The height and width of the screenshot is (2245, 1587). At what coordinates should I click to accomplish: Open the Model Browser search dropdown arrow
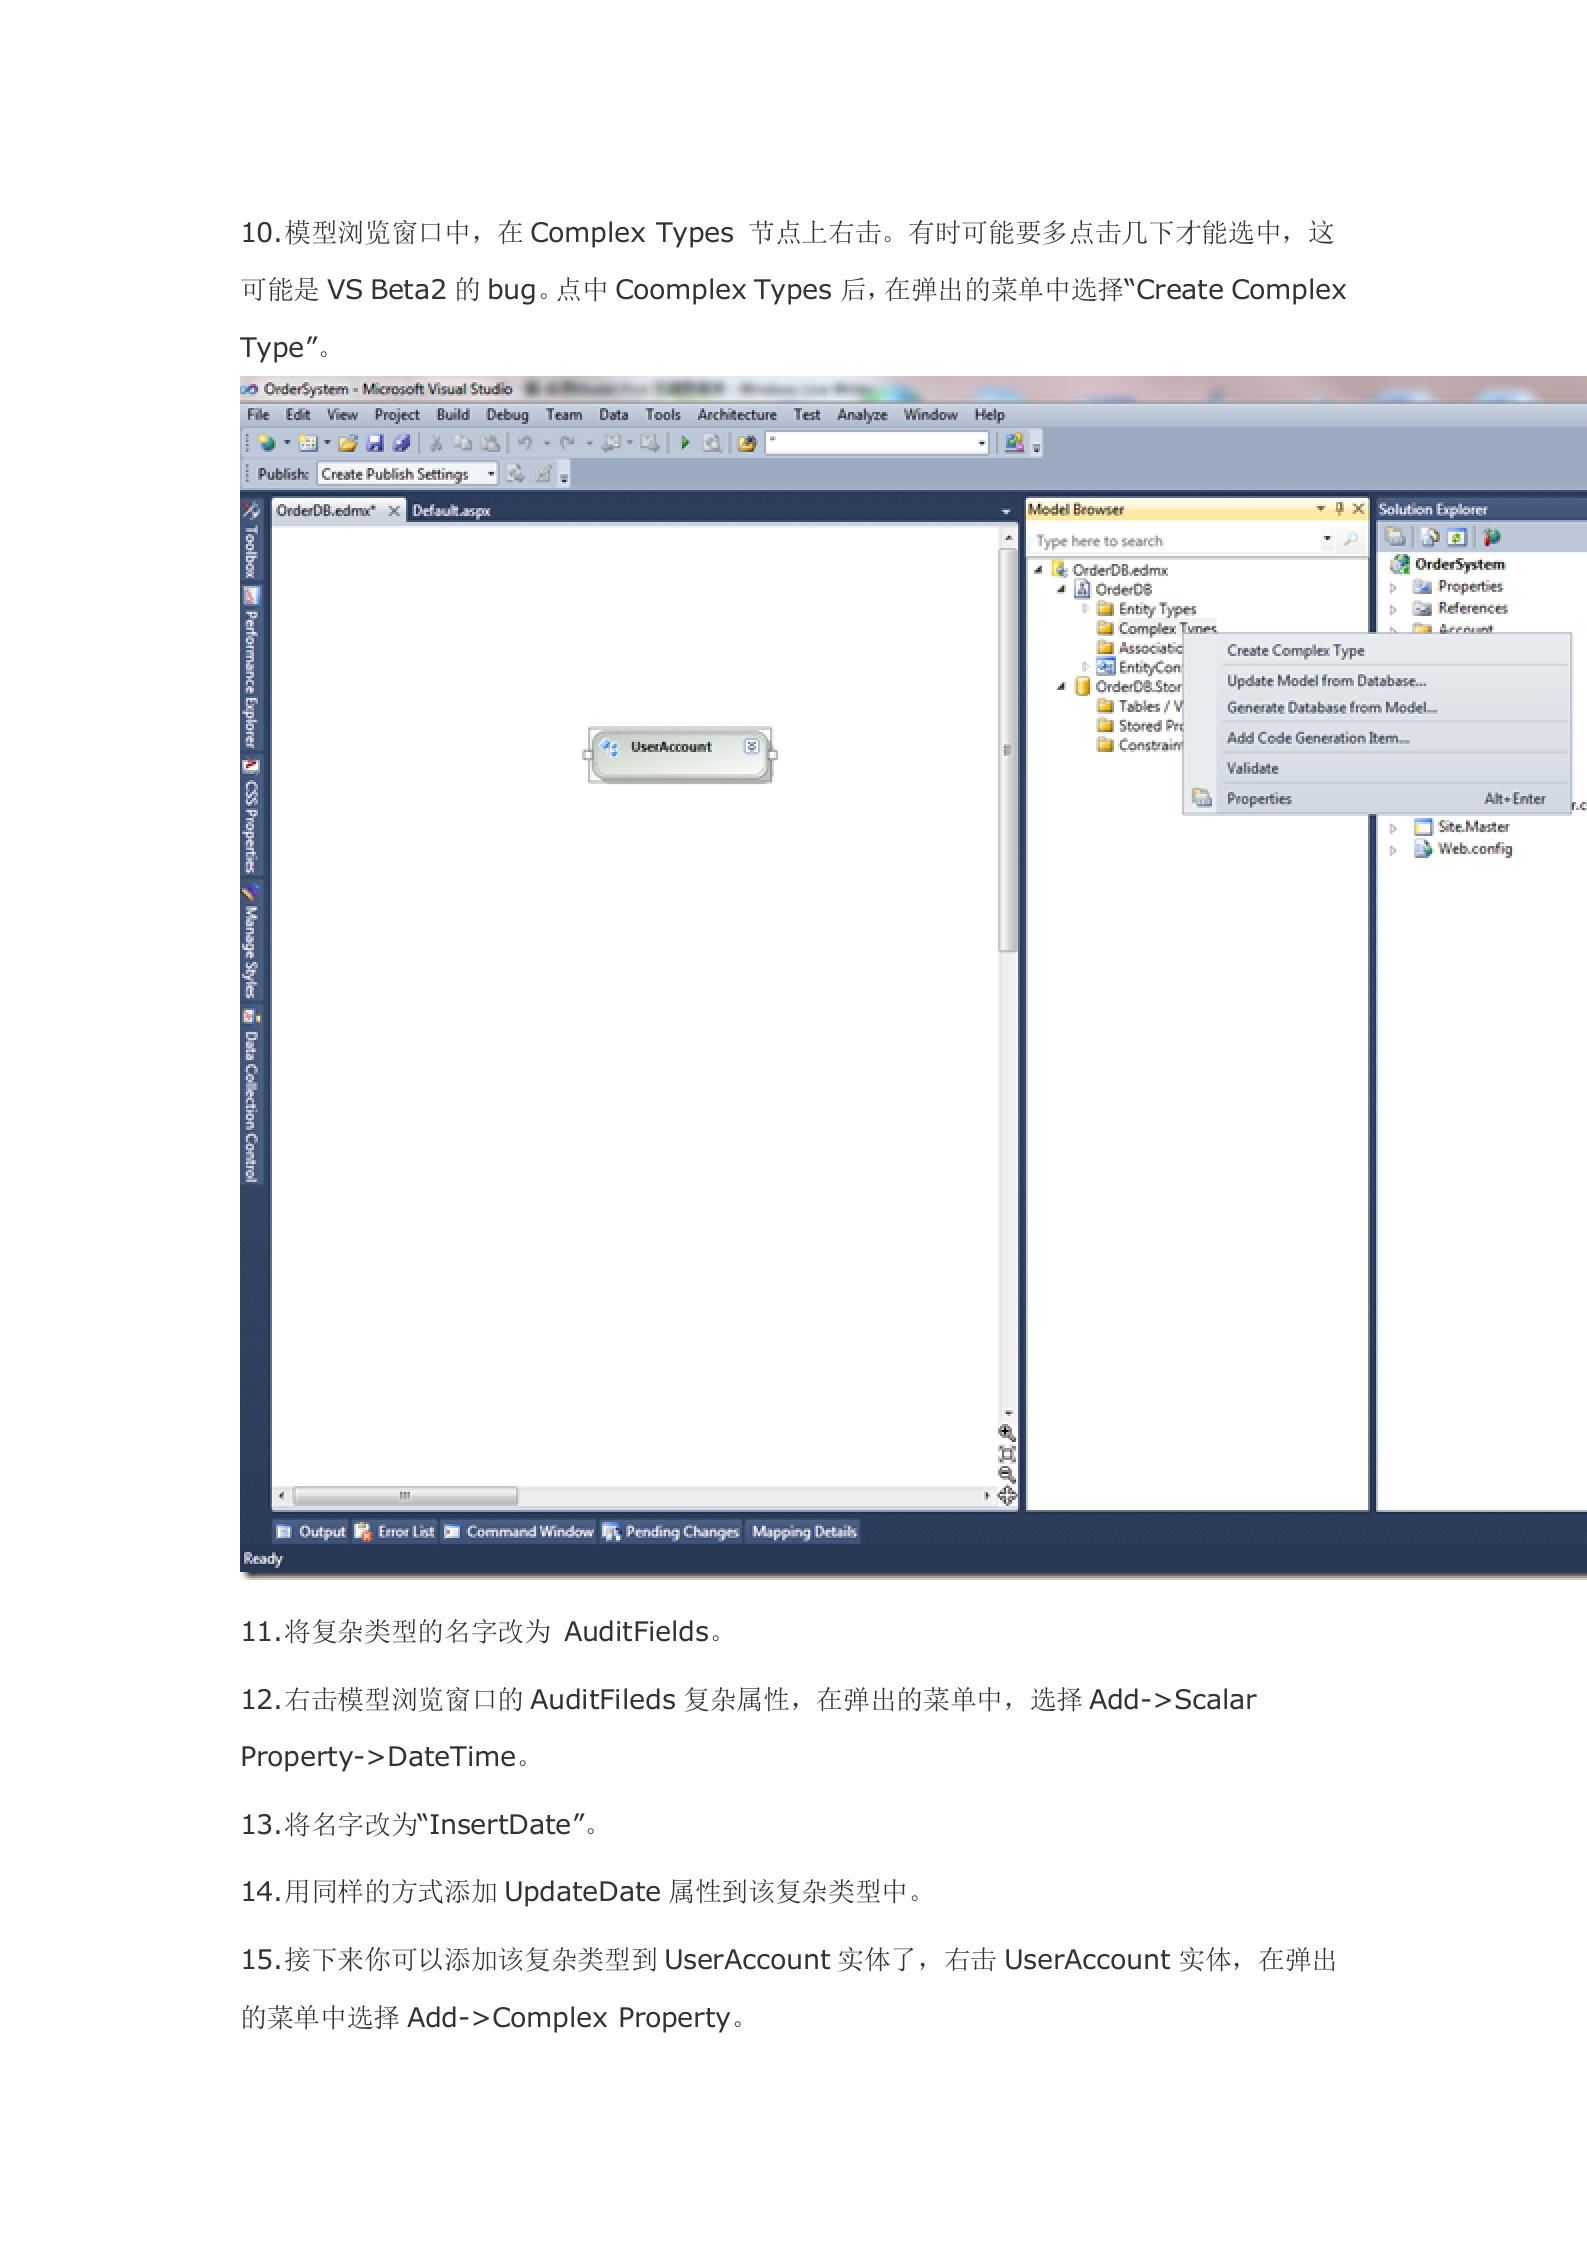[x=1328, y=540]
